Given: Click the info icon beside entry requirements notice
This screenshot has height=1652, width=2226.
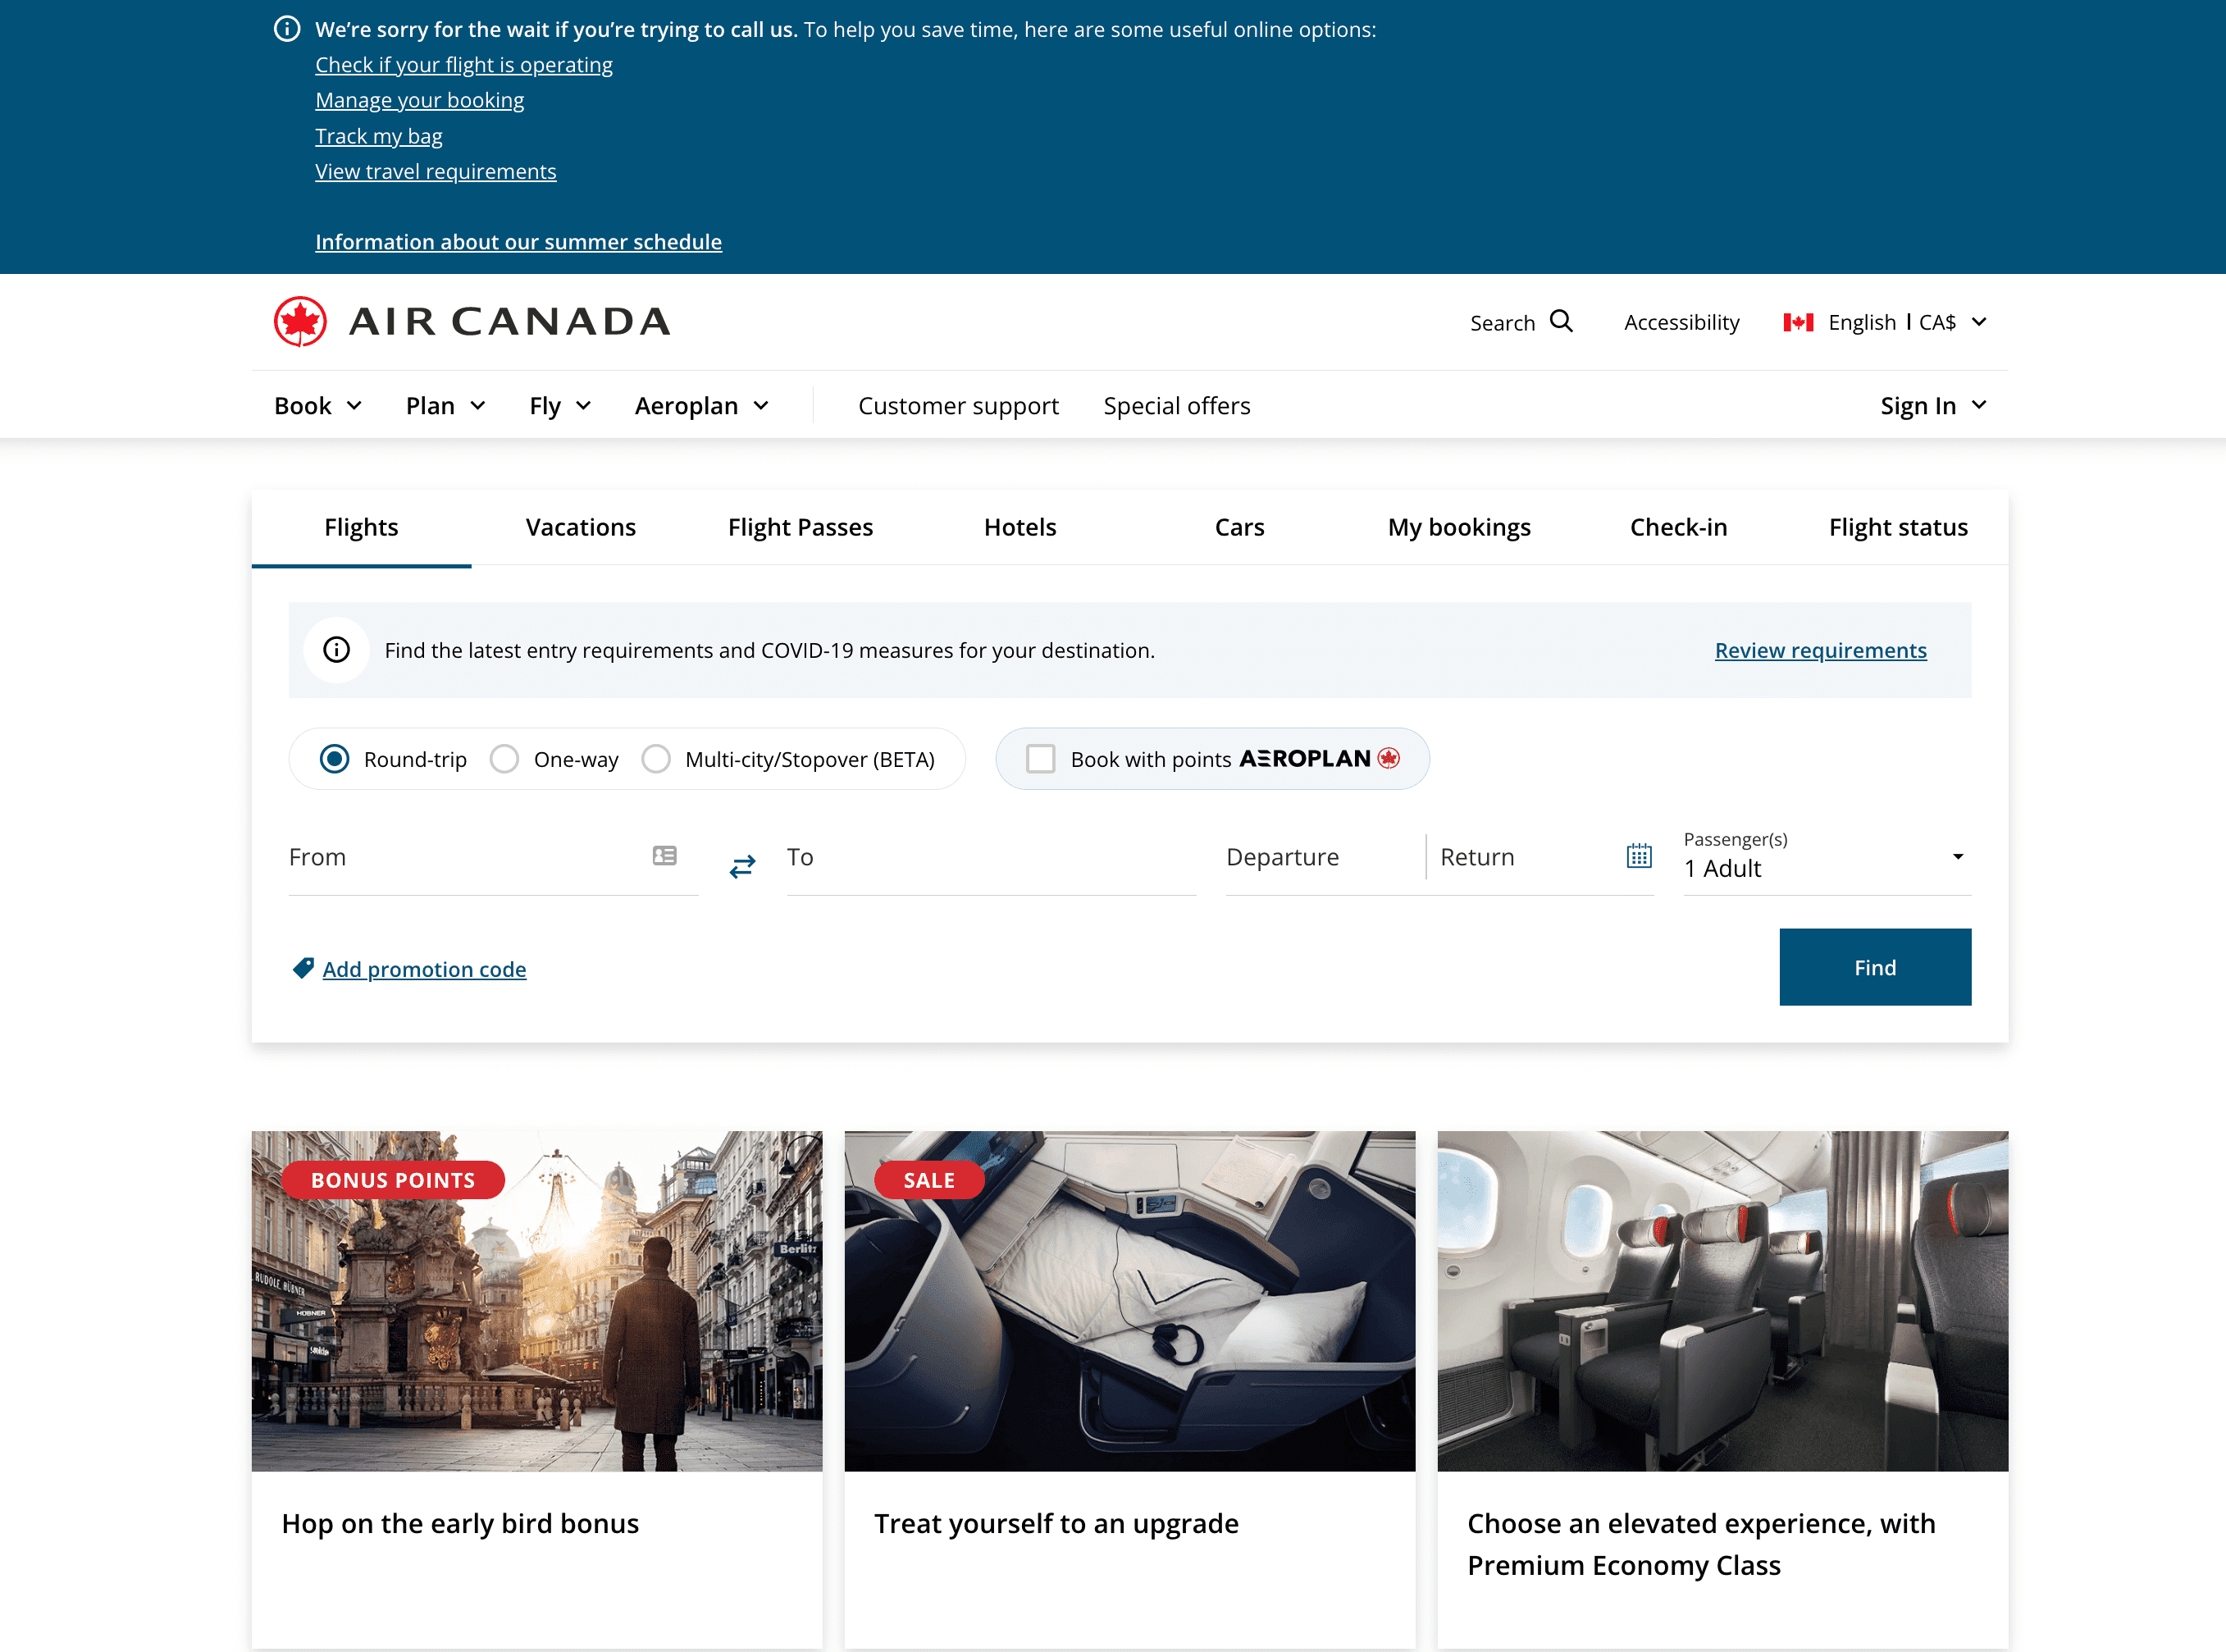Looking at the screenshot, I should 336,649.
